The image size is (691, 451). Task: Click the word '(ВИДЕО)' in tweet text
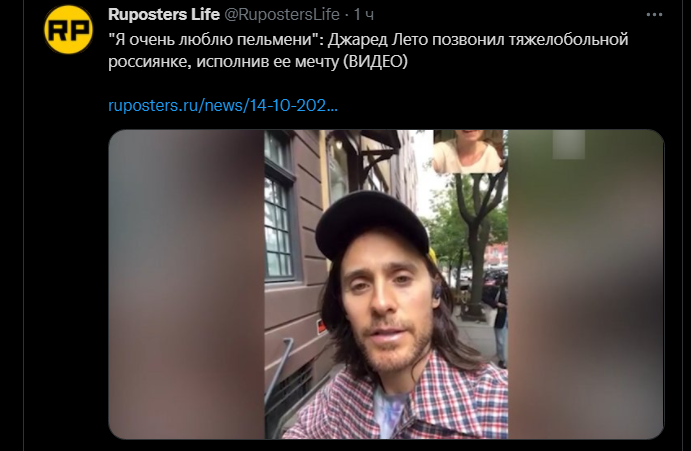(x=375, y=61)
